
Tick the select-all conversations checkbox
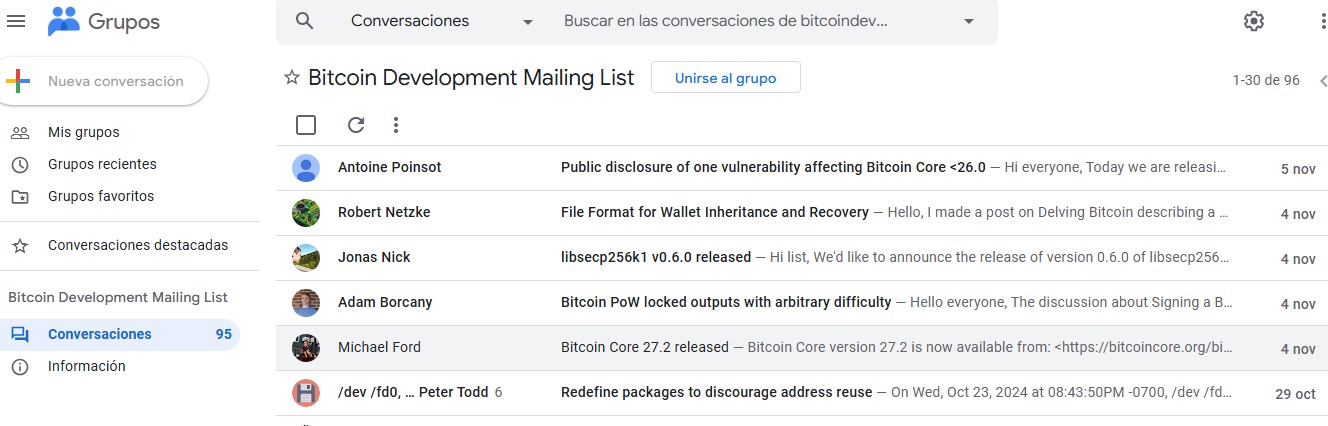pos(306,125)
